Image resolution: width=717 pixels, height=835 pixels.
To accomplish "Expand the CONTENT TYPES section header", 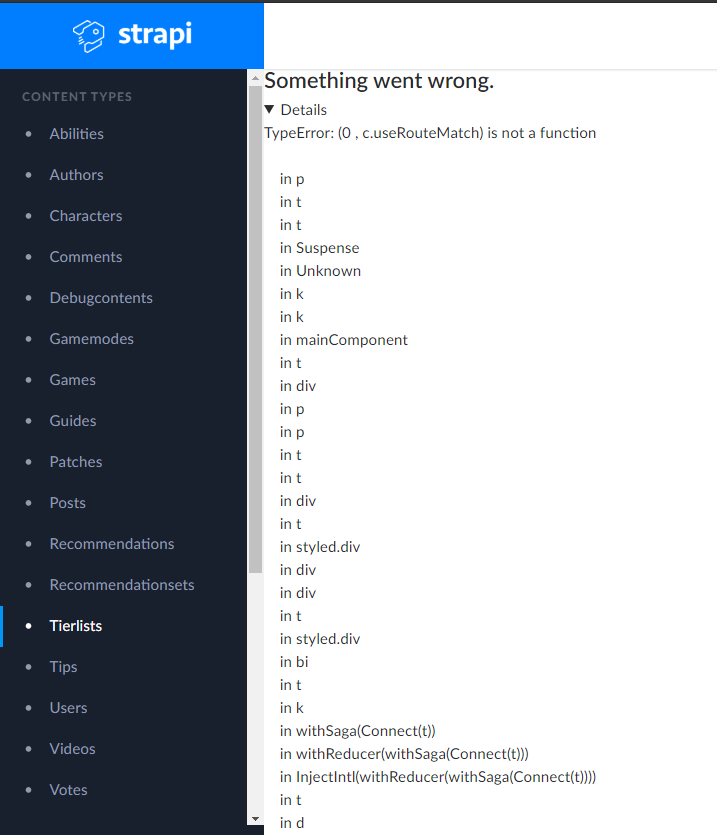I will (x=76, y=96).
